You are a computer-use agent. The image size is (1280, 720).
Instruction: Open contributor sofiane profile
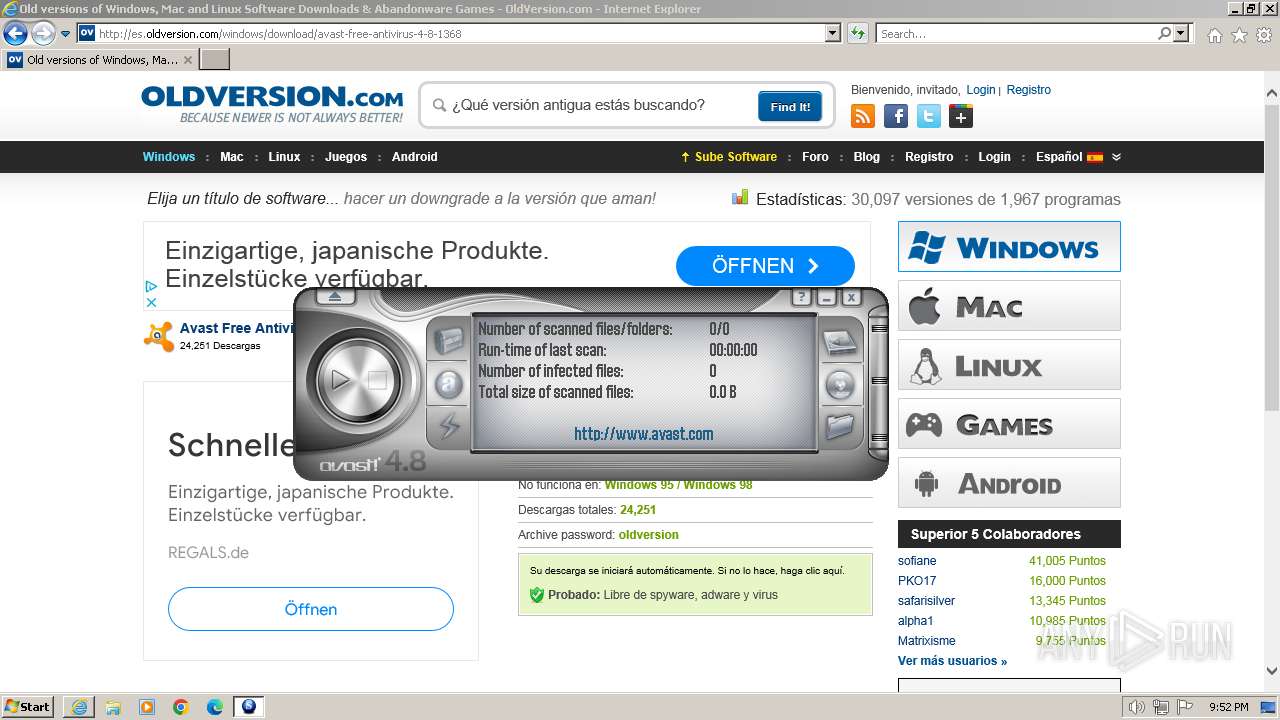coord(917,561)
